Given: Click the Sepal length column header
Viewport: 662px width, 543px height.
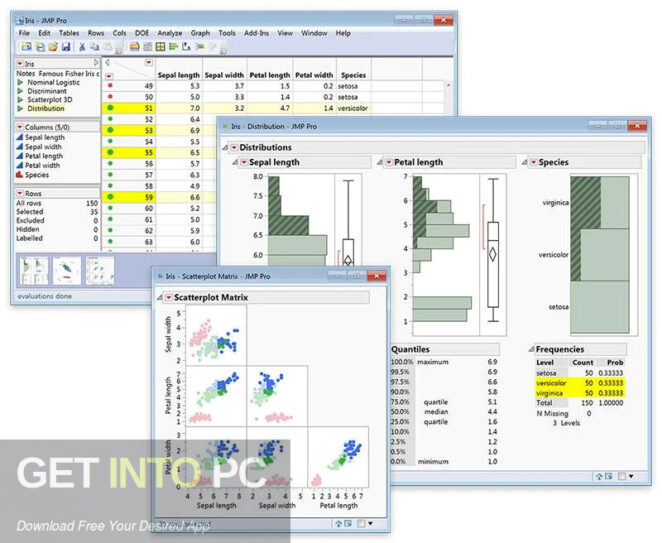Looking at the screenshot, I should click(x=179, y=75).
